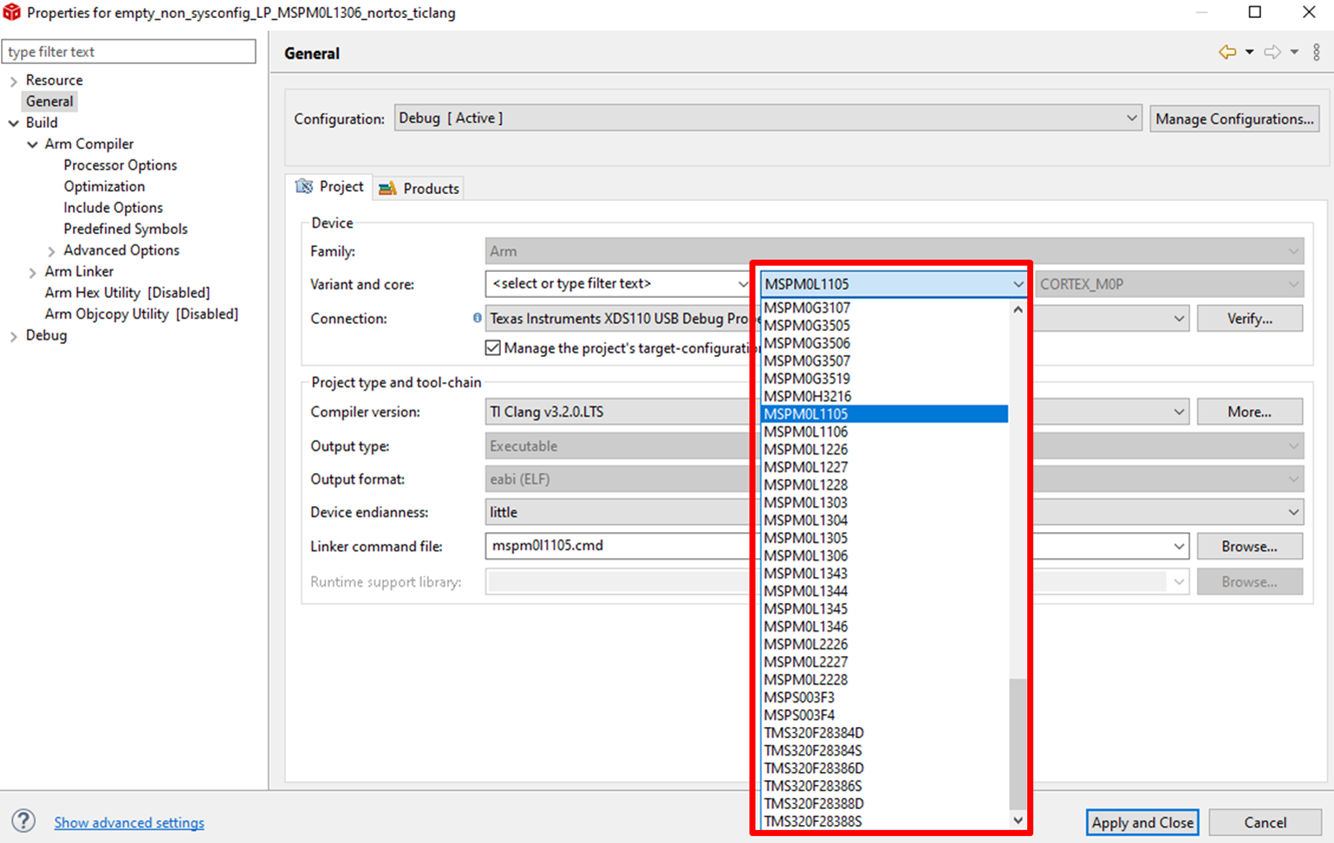The height and width of the screenshot is (843, 1334).
Task: Toggle Manage the project's target-configuration checkbox
Action: pyautogui.click(x=493, y=348)
